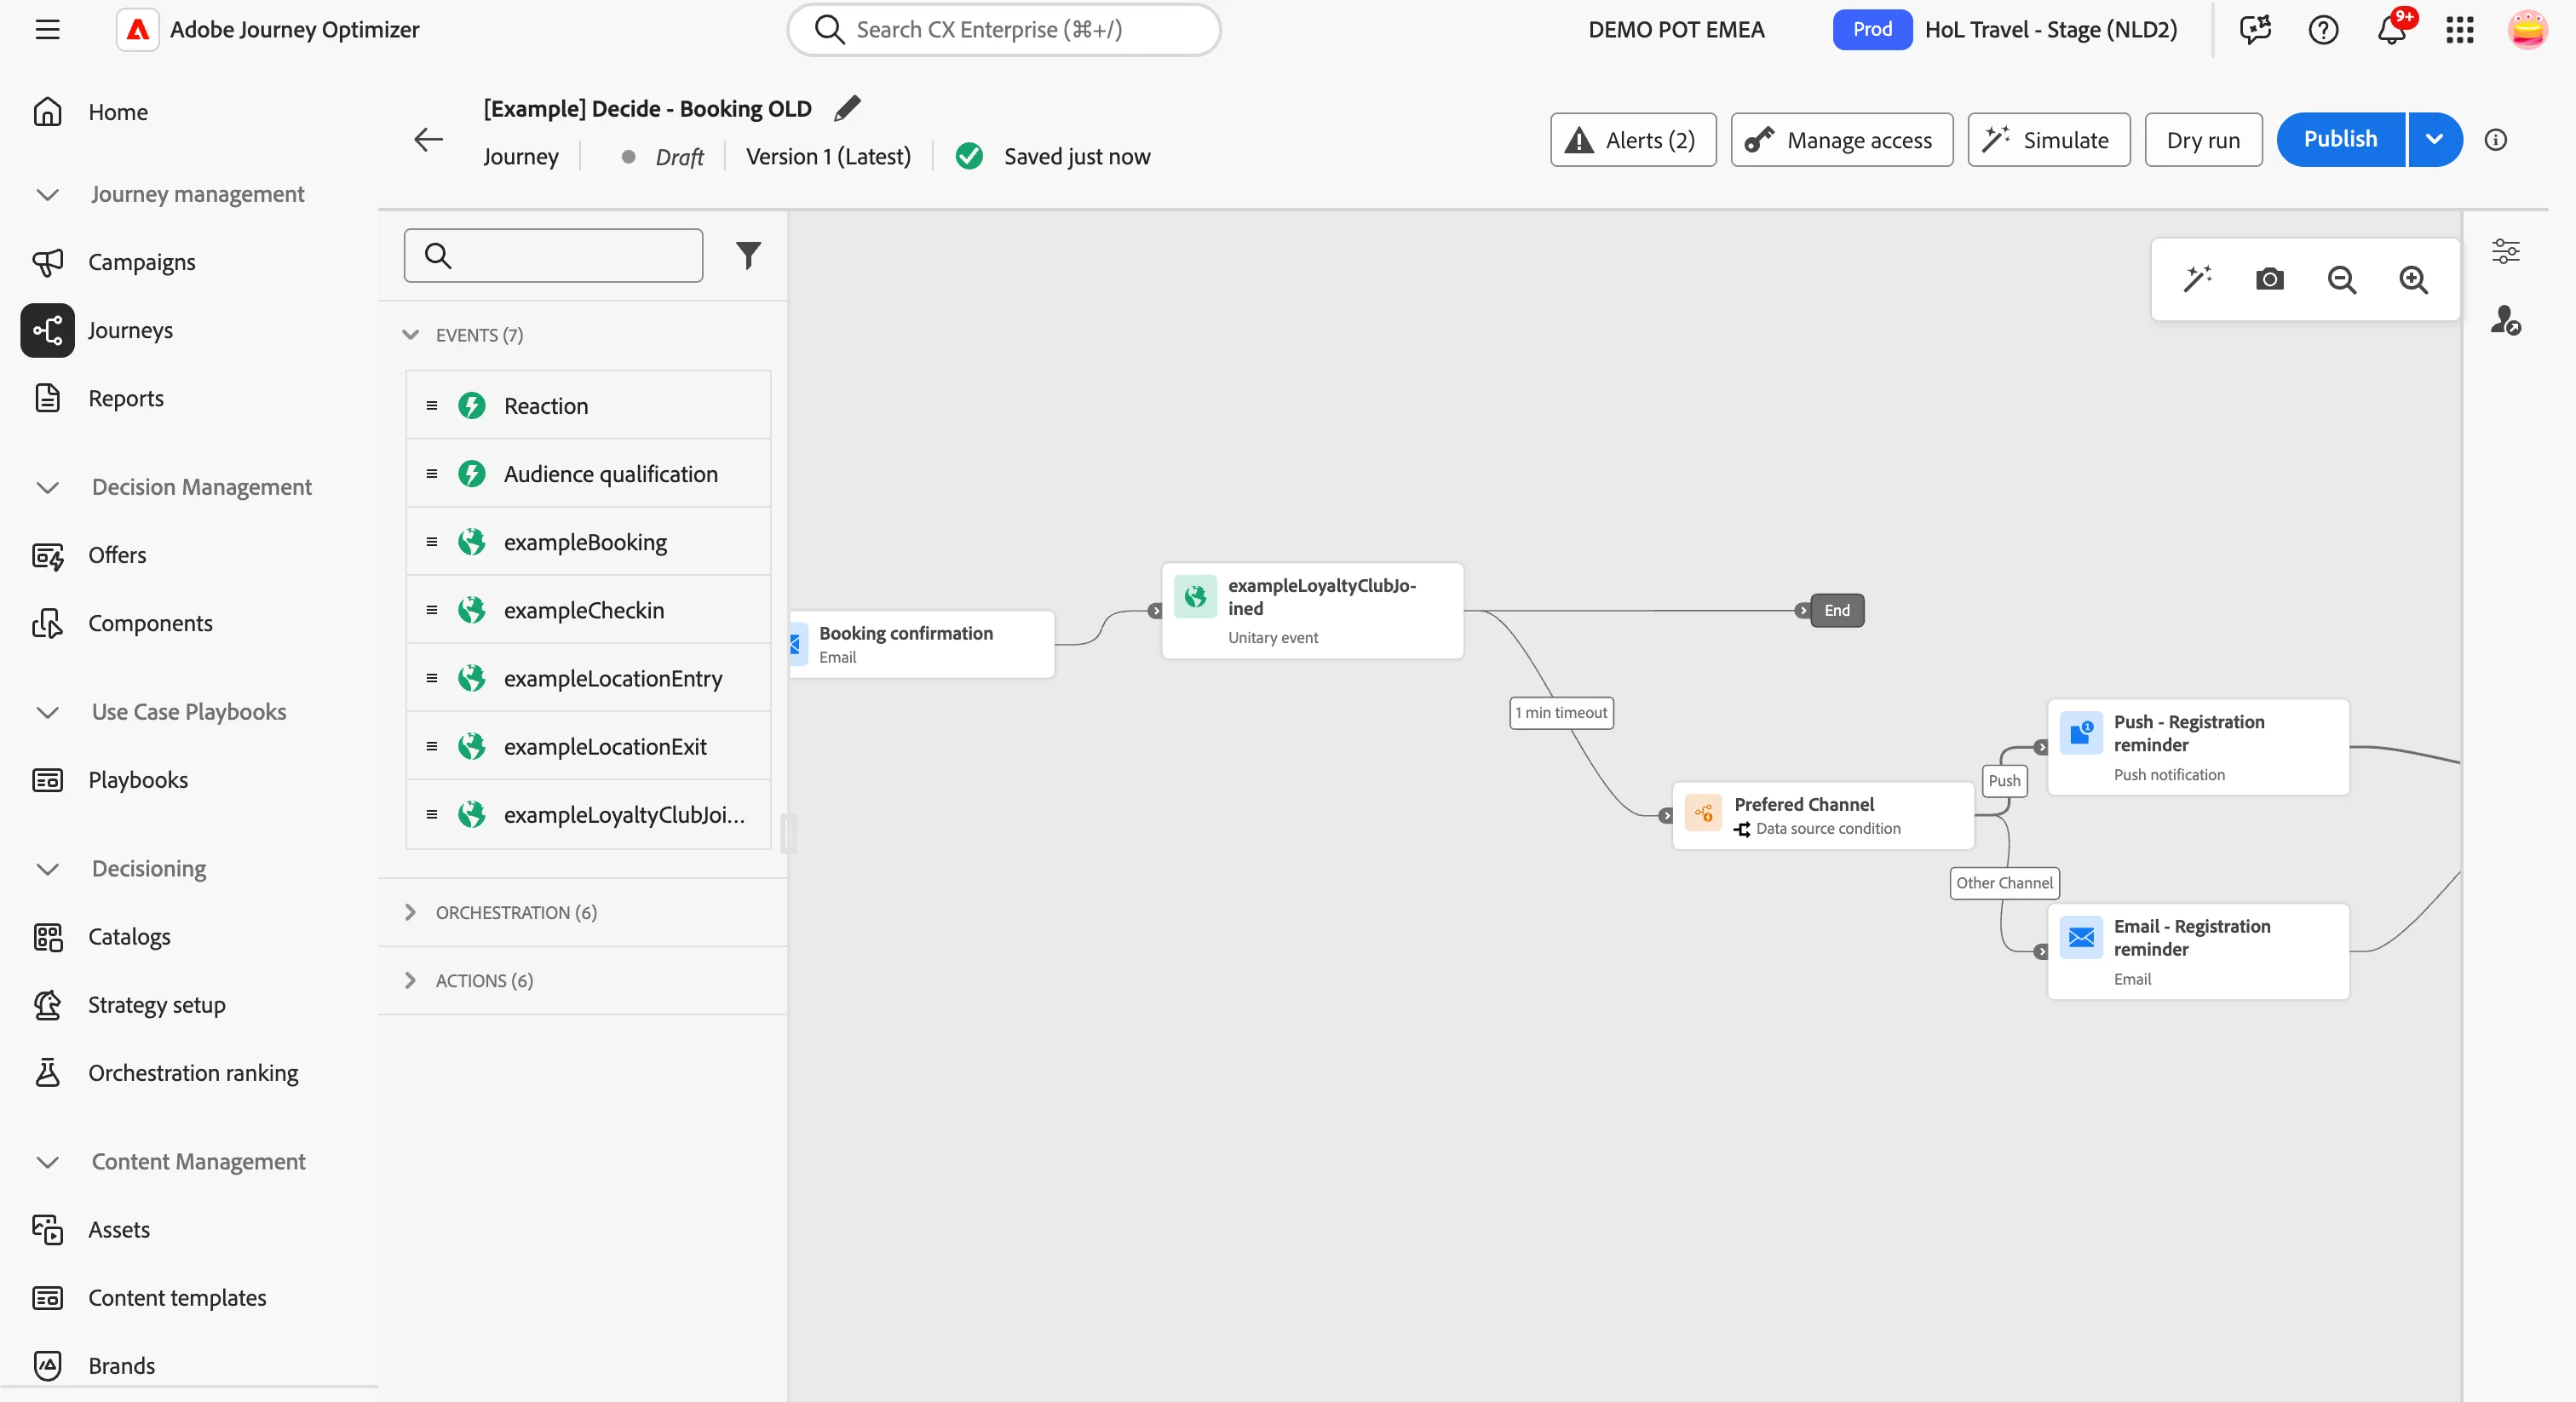The image size is (2576, 1402).
Task: Open the help question mark icon
Action: click(x=2323, y=30)
